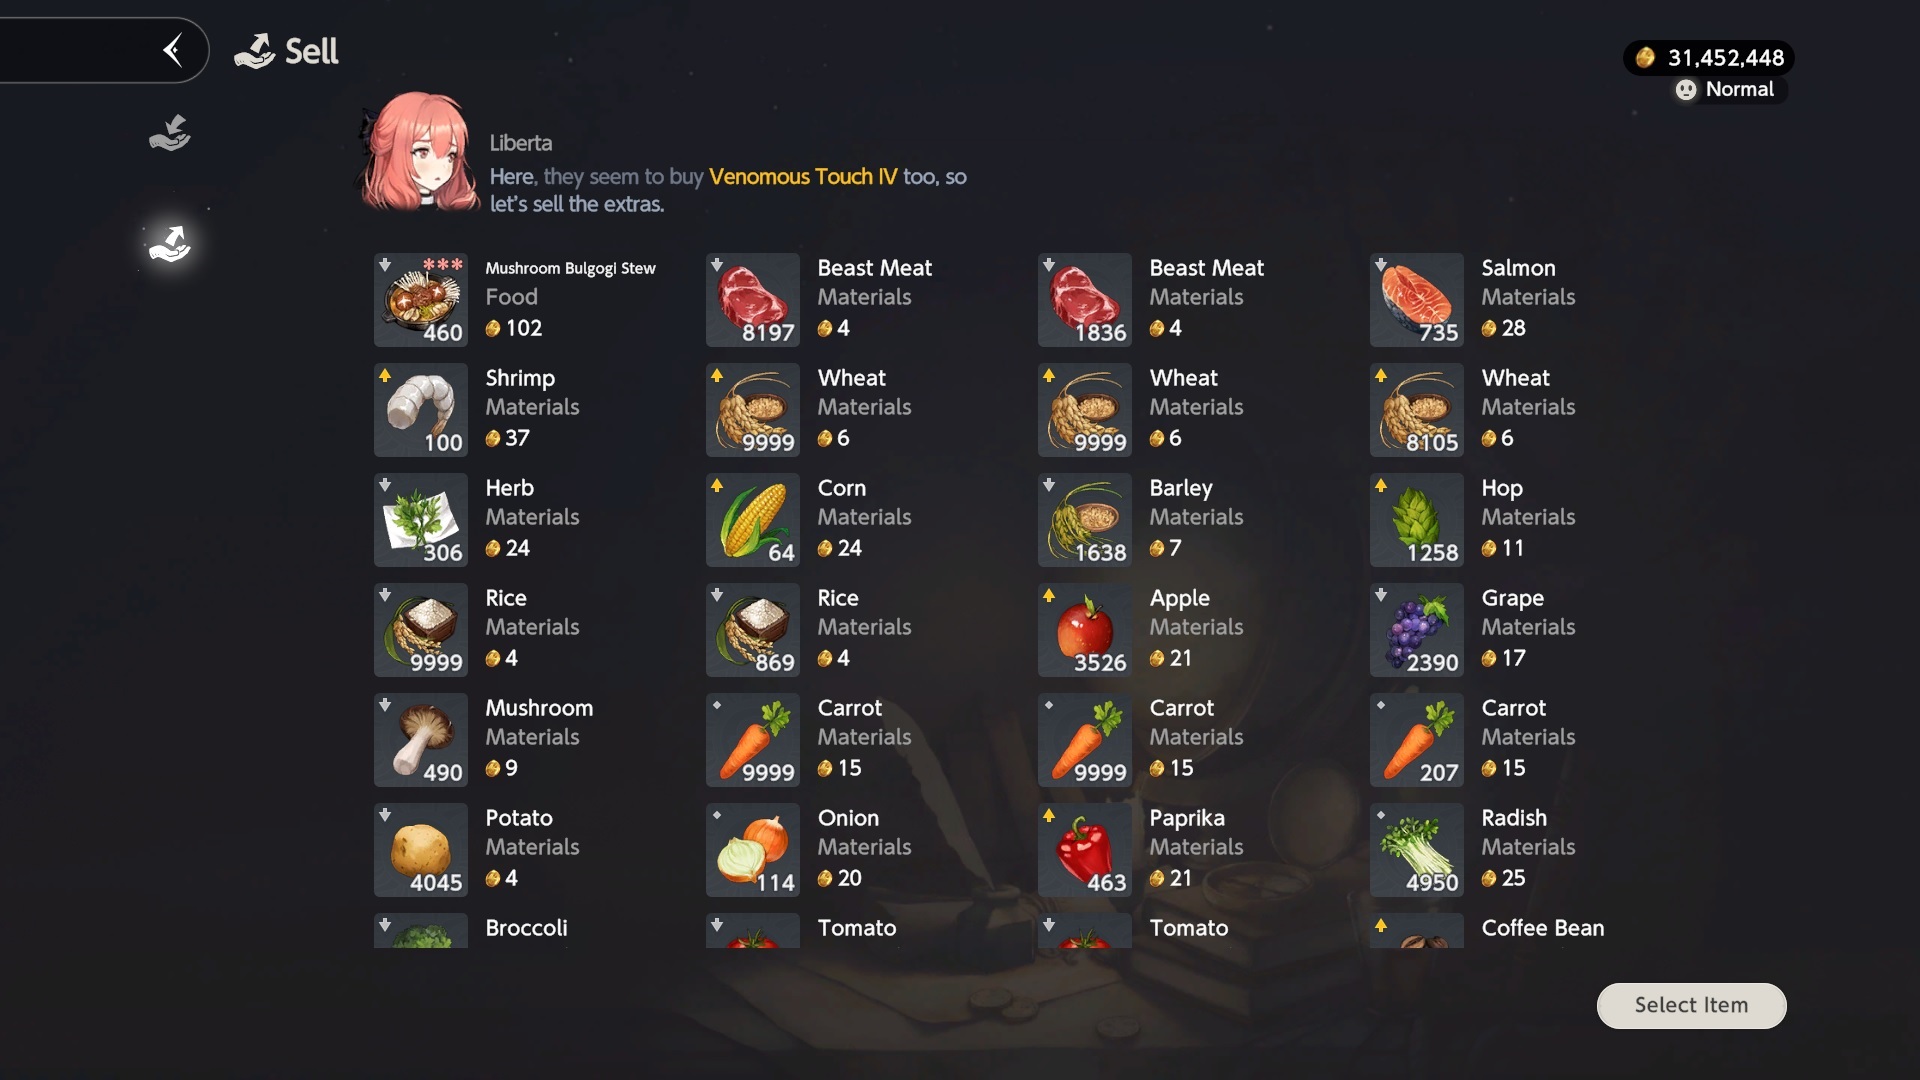The width and height of the screenshot is (1920, 1080).
Task: Click the Onion item icon
Action: 753,850
